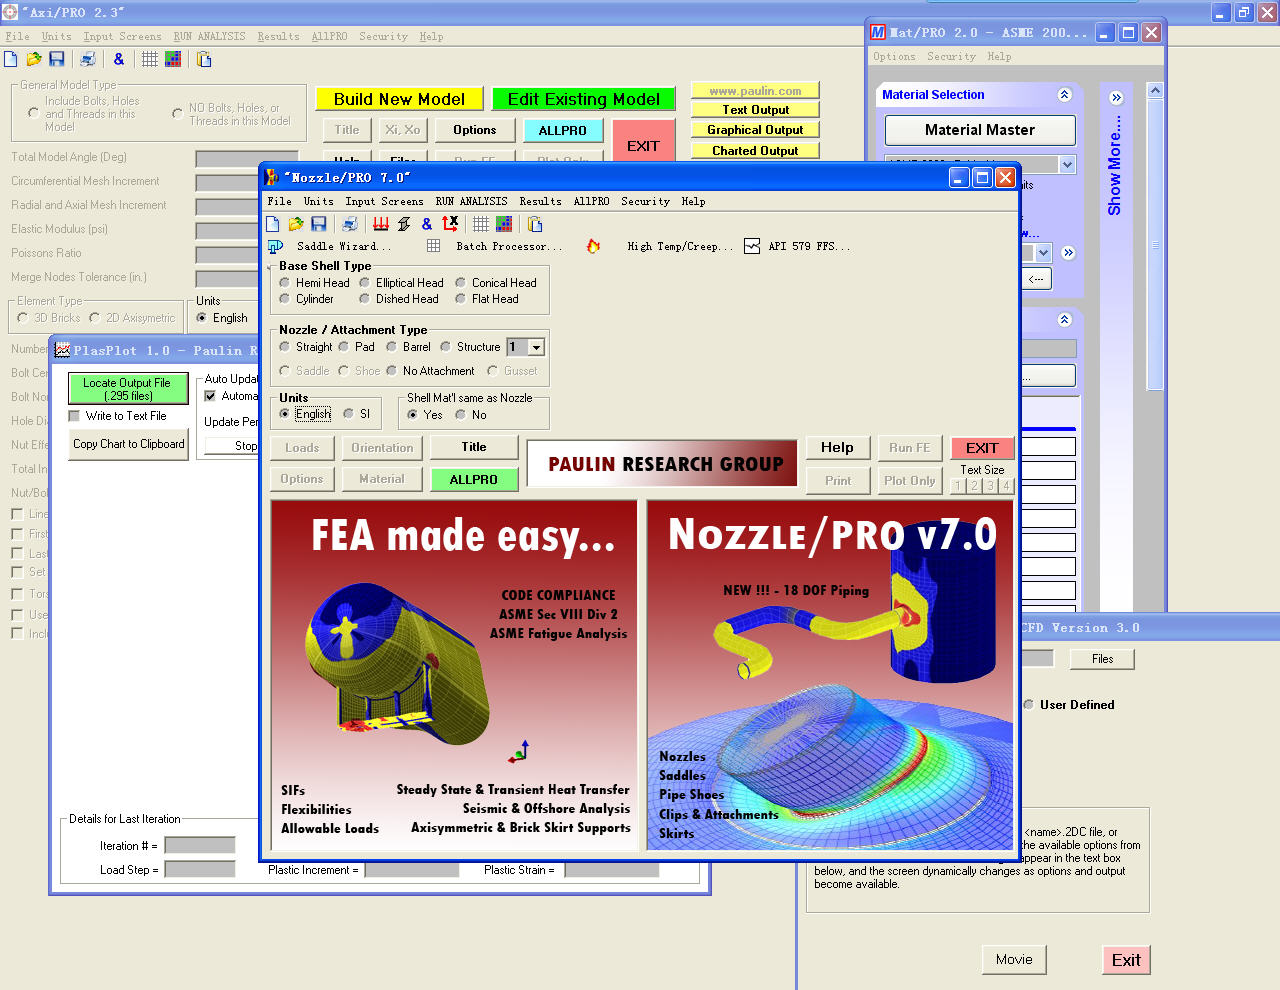The width and height of the screenshot is (1280, 990).
Task: Choose the Pad nozzle attachment type
Action: [x=344, y=347]
